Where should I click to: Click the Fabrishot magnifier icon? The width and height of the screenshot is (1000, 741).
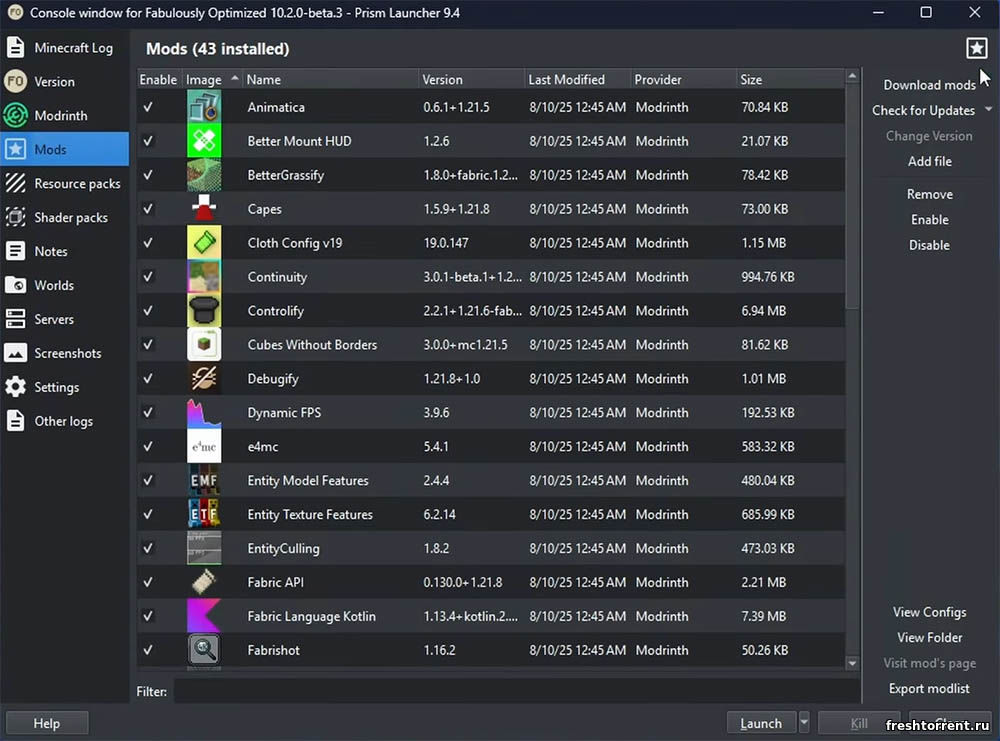[x=204, y=650]
